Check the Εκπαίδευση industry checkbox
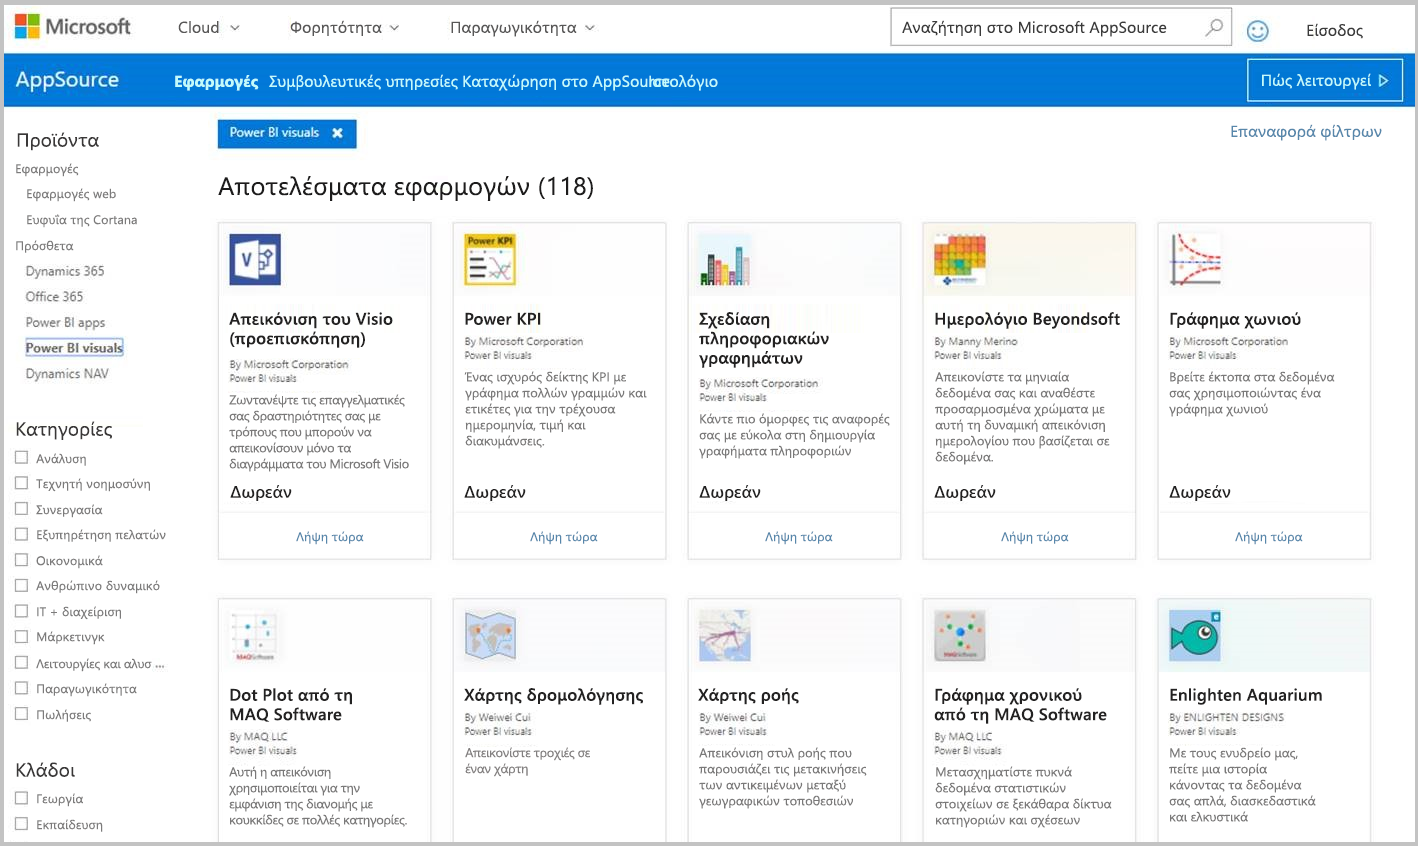 tap(21, 824)
